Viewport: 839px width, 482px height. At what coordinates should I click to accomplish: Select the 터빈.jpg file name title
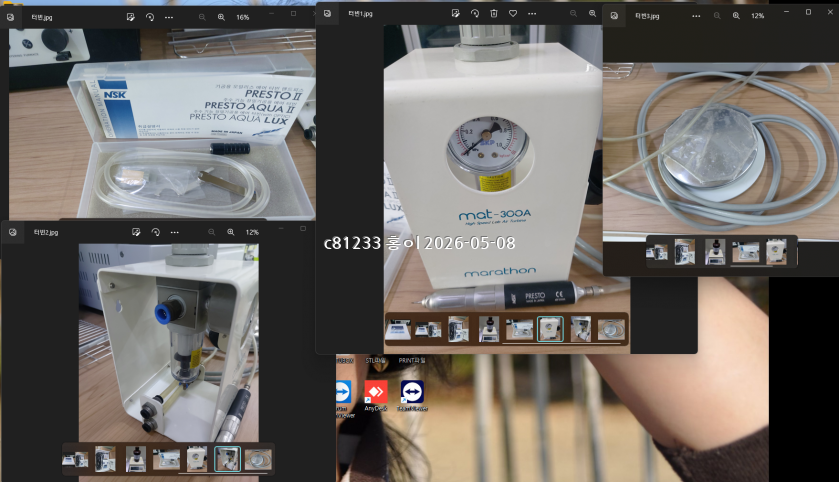coord(42,17)
